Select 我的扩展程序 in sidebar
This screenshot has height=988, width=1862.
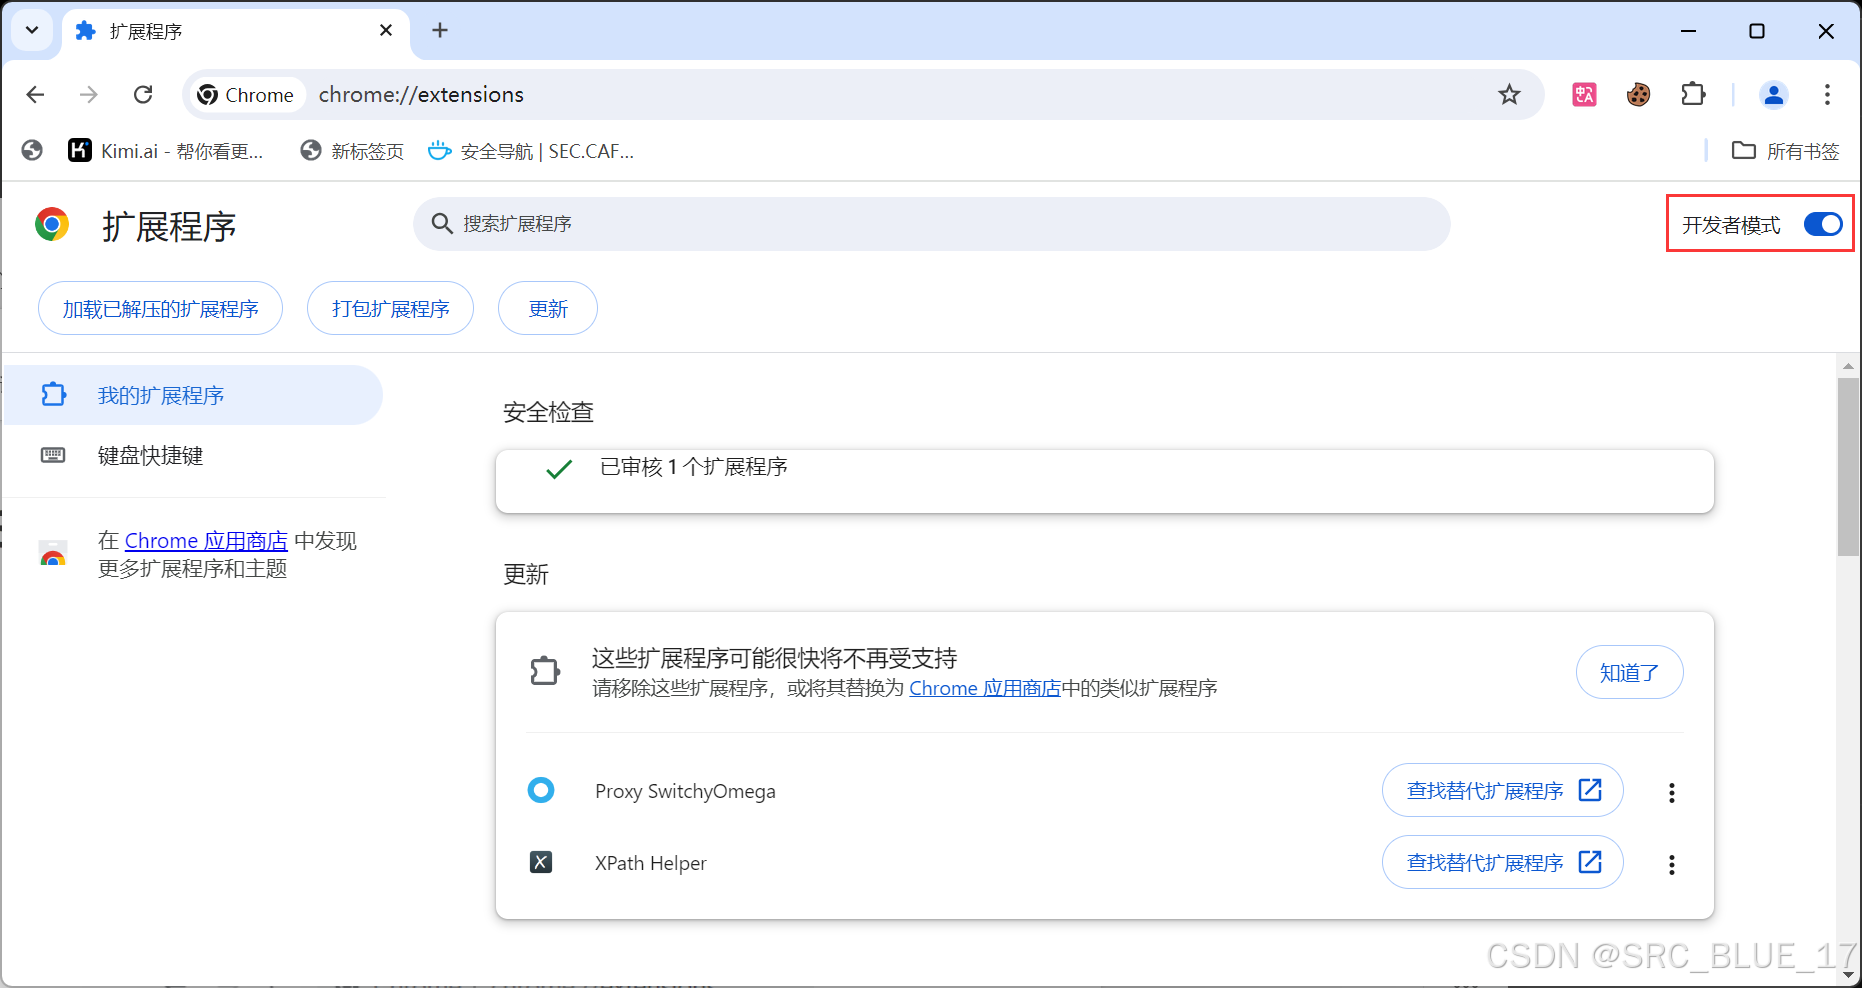pos(193,395)
